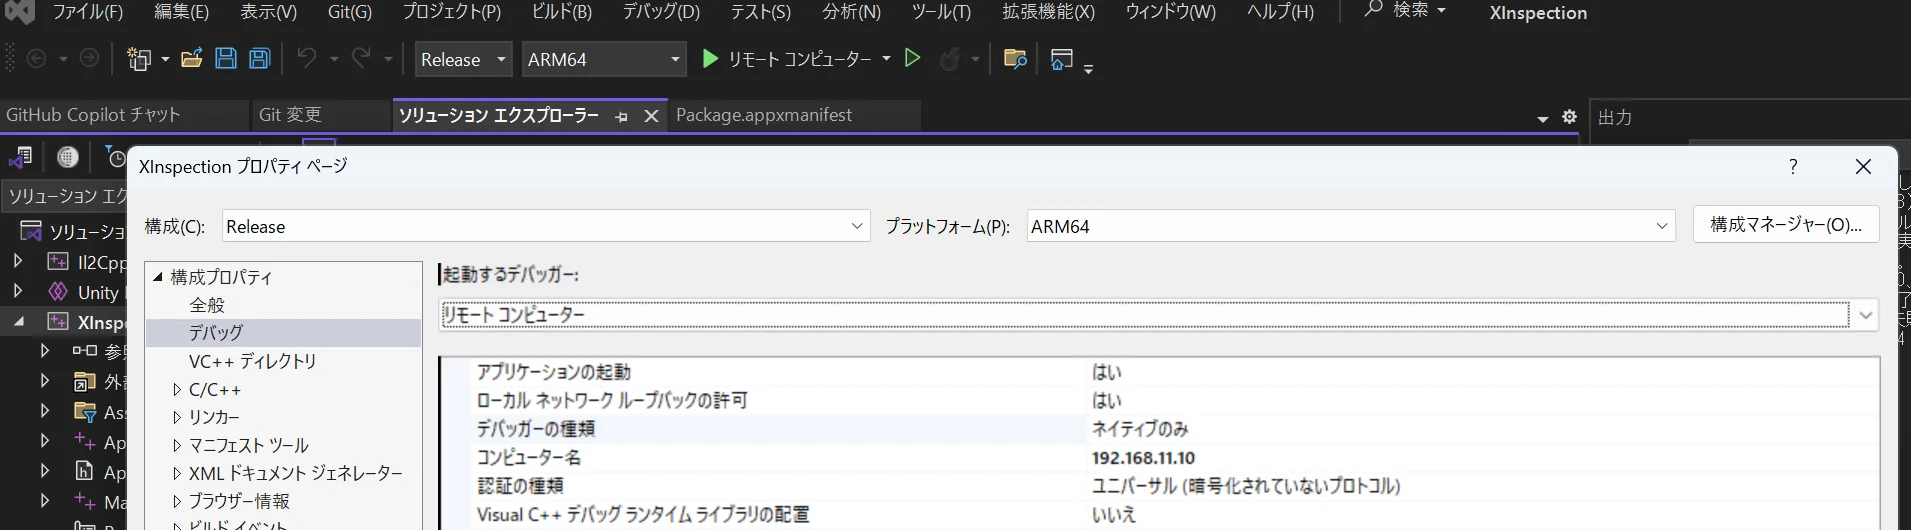
Task: Open the 拡張機能(X) menu
Action: [1048, 12]
